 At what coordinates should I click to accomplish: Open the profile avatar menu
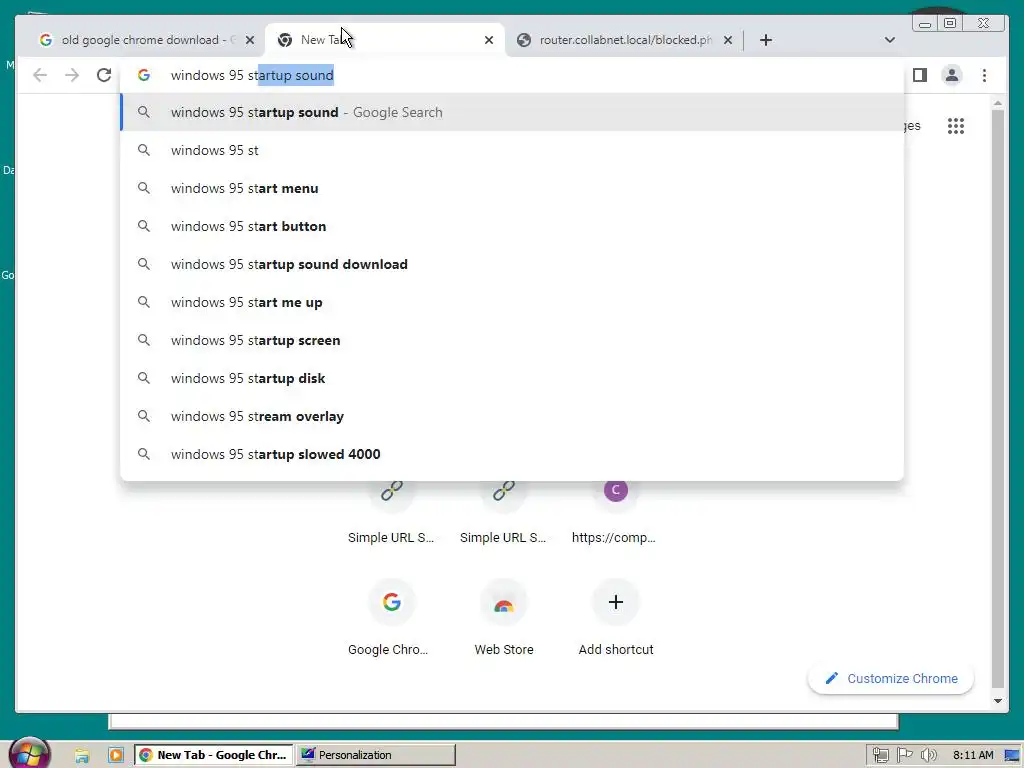pos(952,75)
